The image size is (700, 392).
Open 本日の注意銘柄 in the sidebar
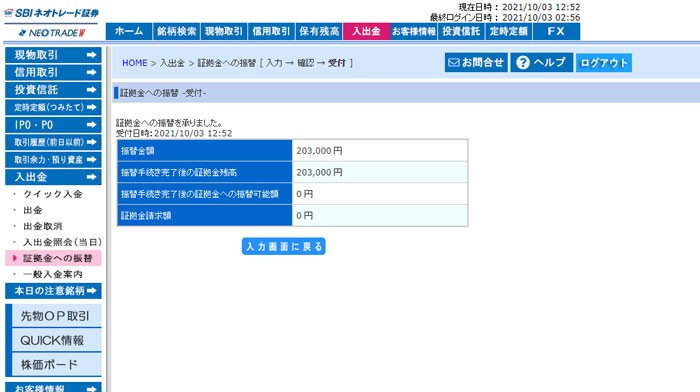coord(53,291)
